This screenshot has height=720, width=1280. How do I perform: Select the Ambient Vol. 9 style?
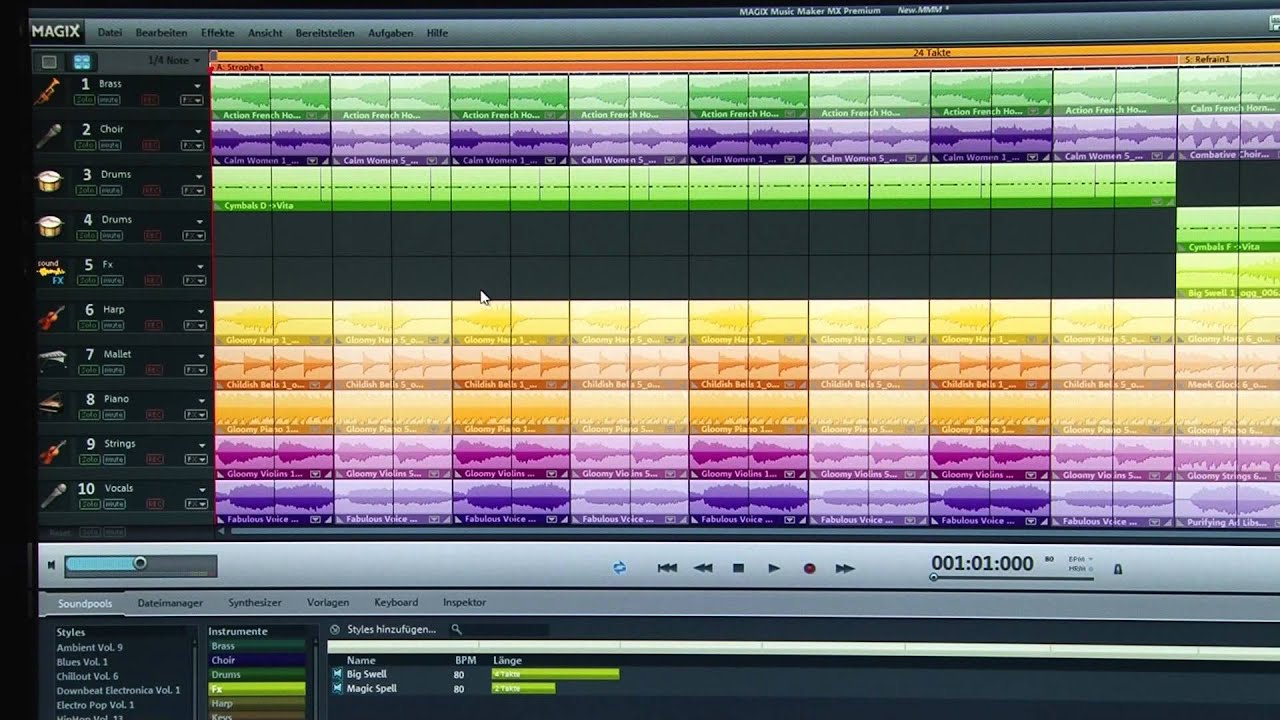[x=90, y=647]
